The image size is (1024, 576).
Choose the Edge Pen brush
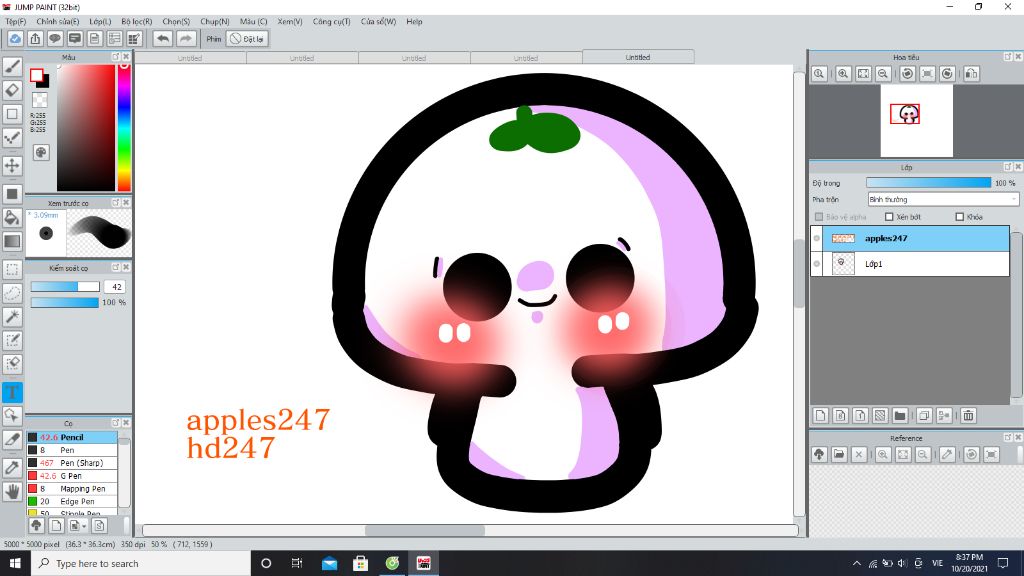click(x=72, y=502)
